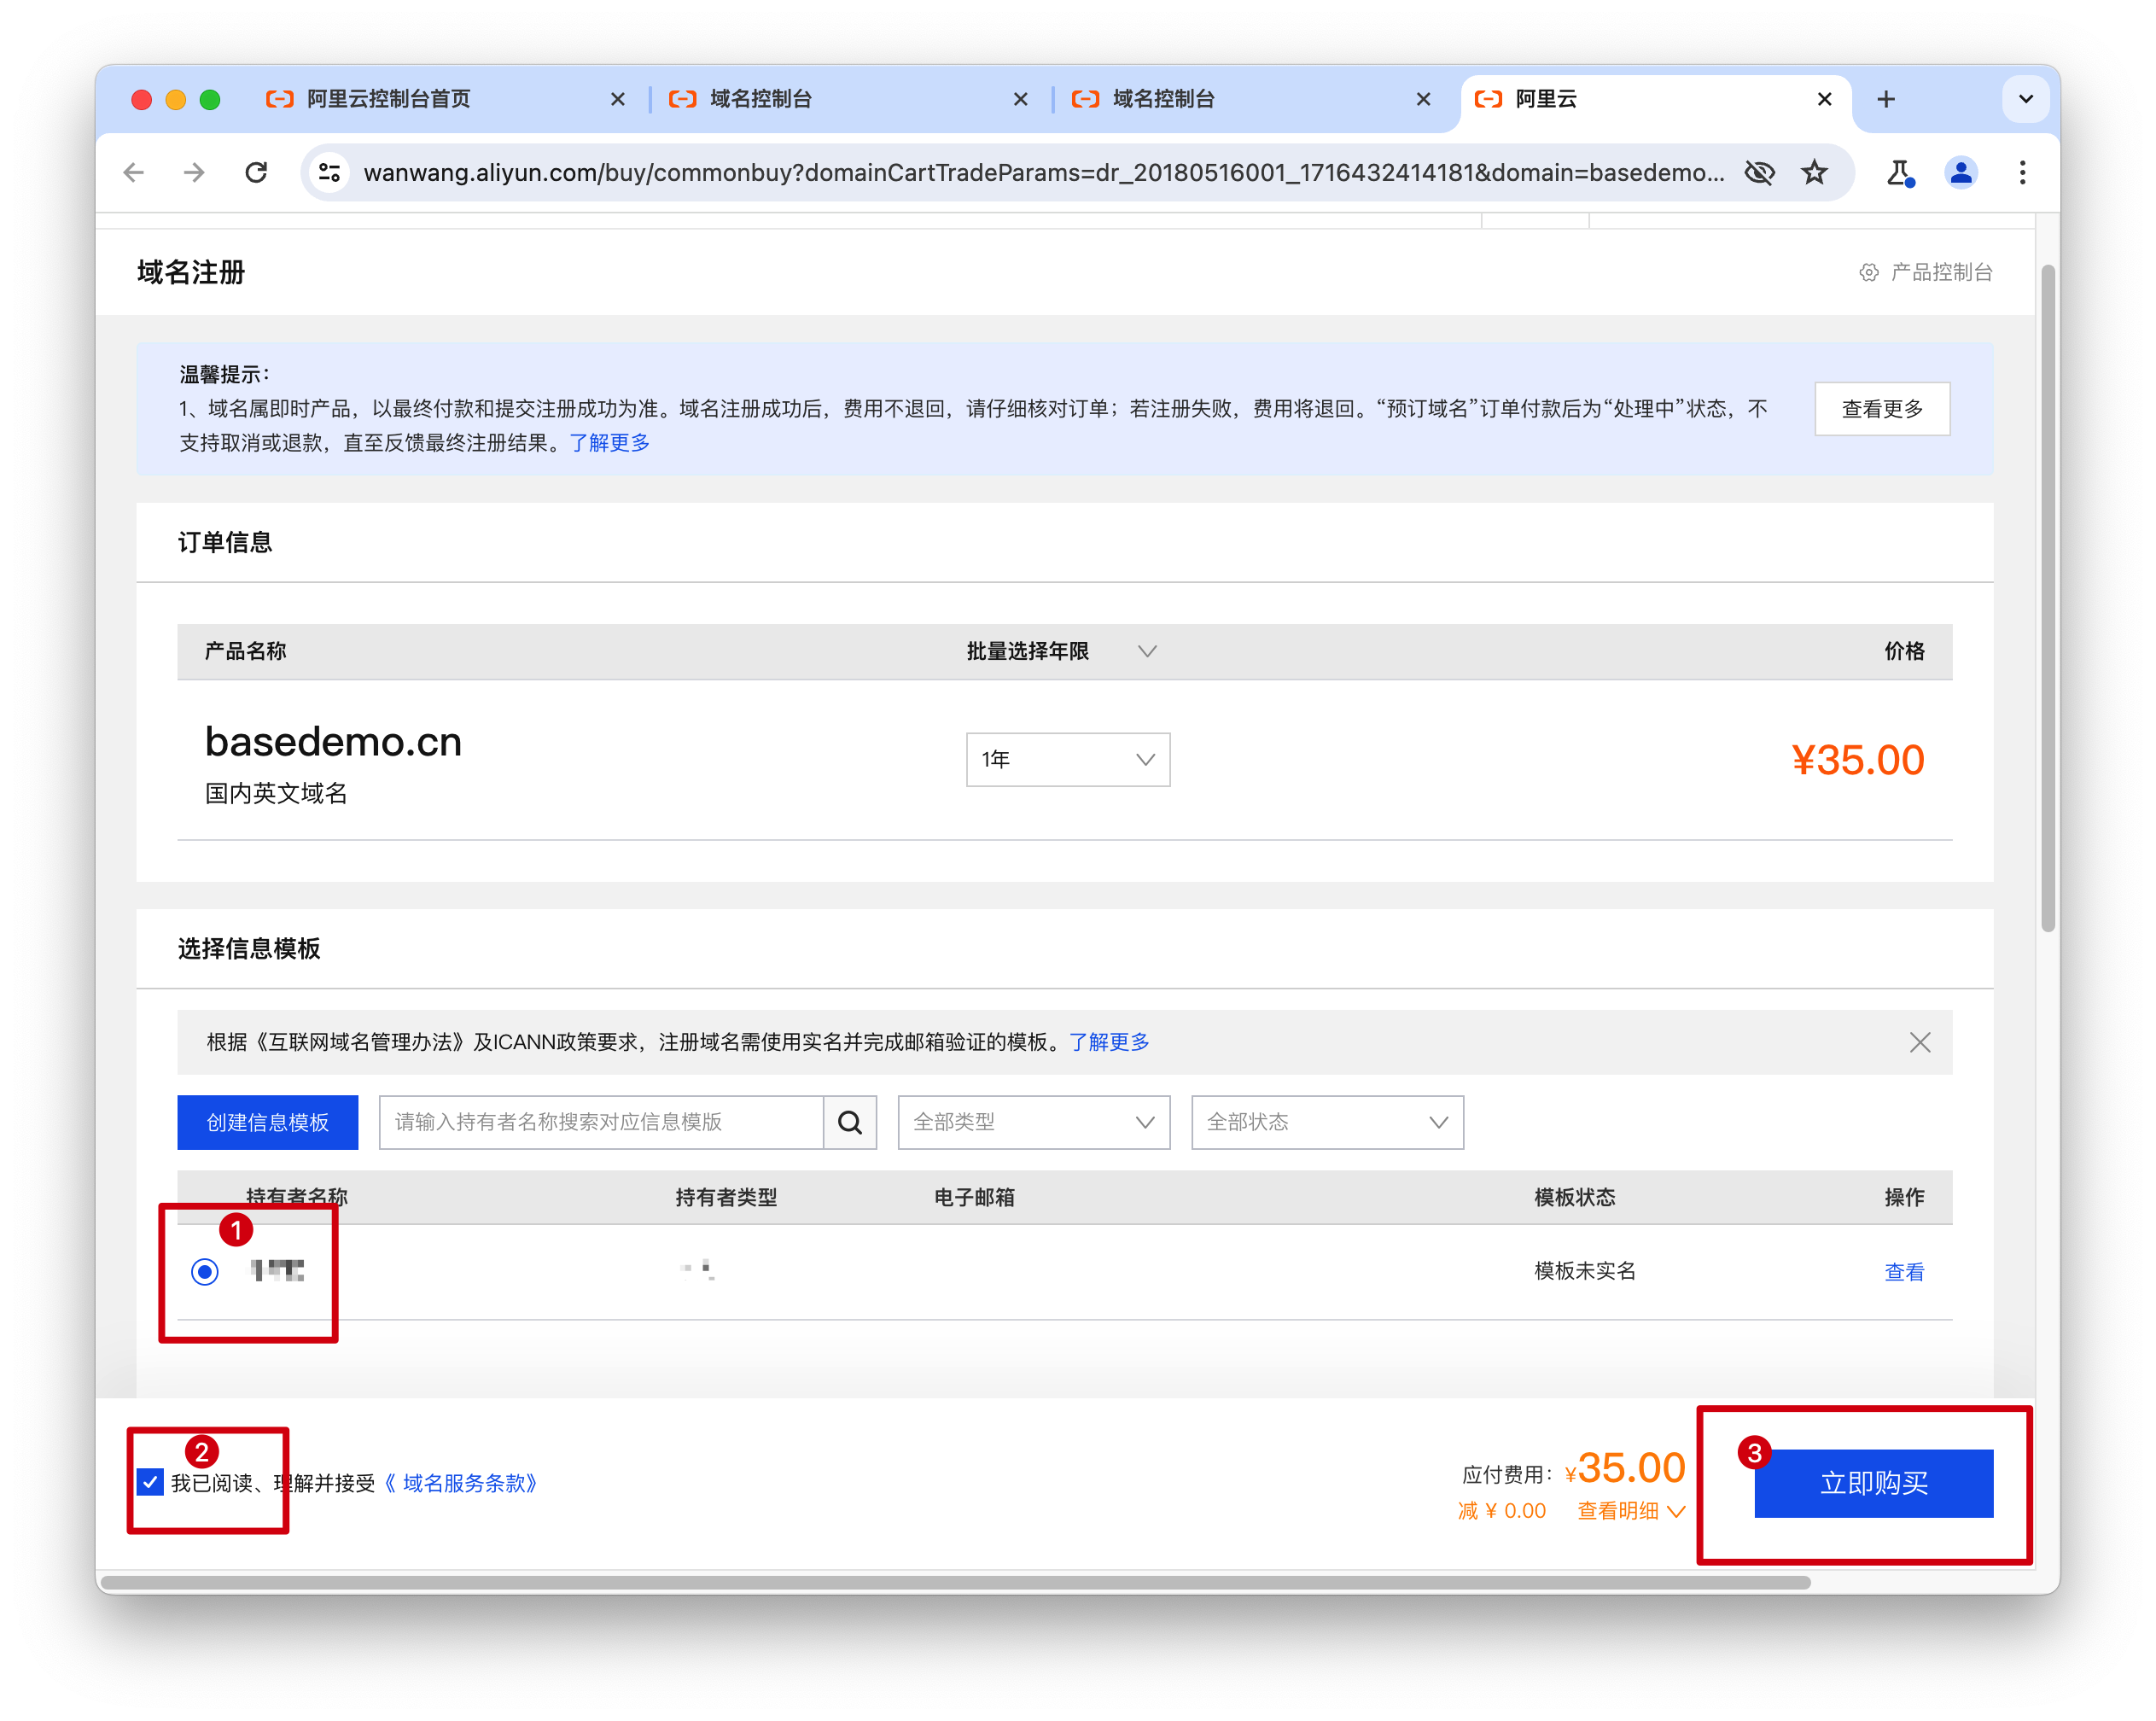Image resolution: width=2156 pixels, height=1721 pixels.
Task: Toggle the 我已阅读、理解并接受 checkbox
Action: 151,1482
